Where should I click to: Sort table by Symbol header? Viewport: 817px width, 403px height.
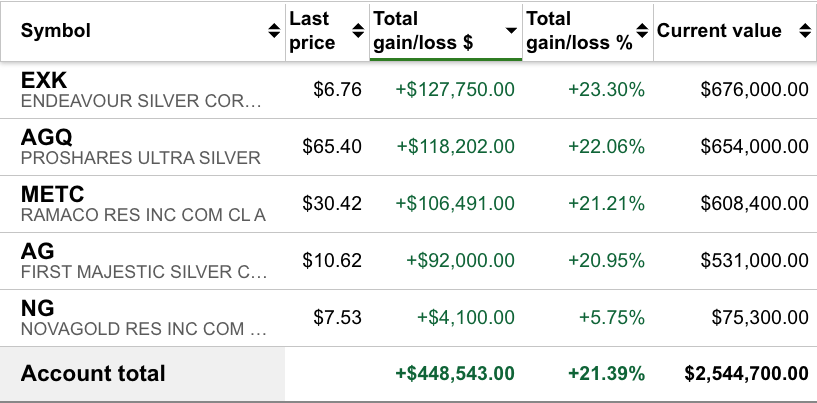click(x=56, y=31)
